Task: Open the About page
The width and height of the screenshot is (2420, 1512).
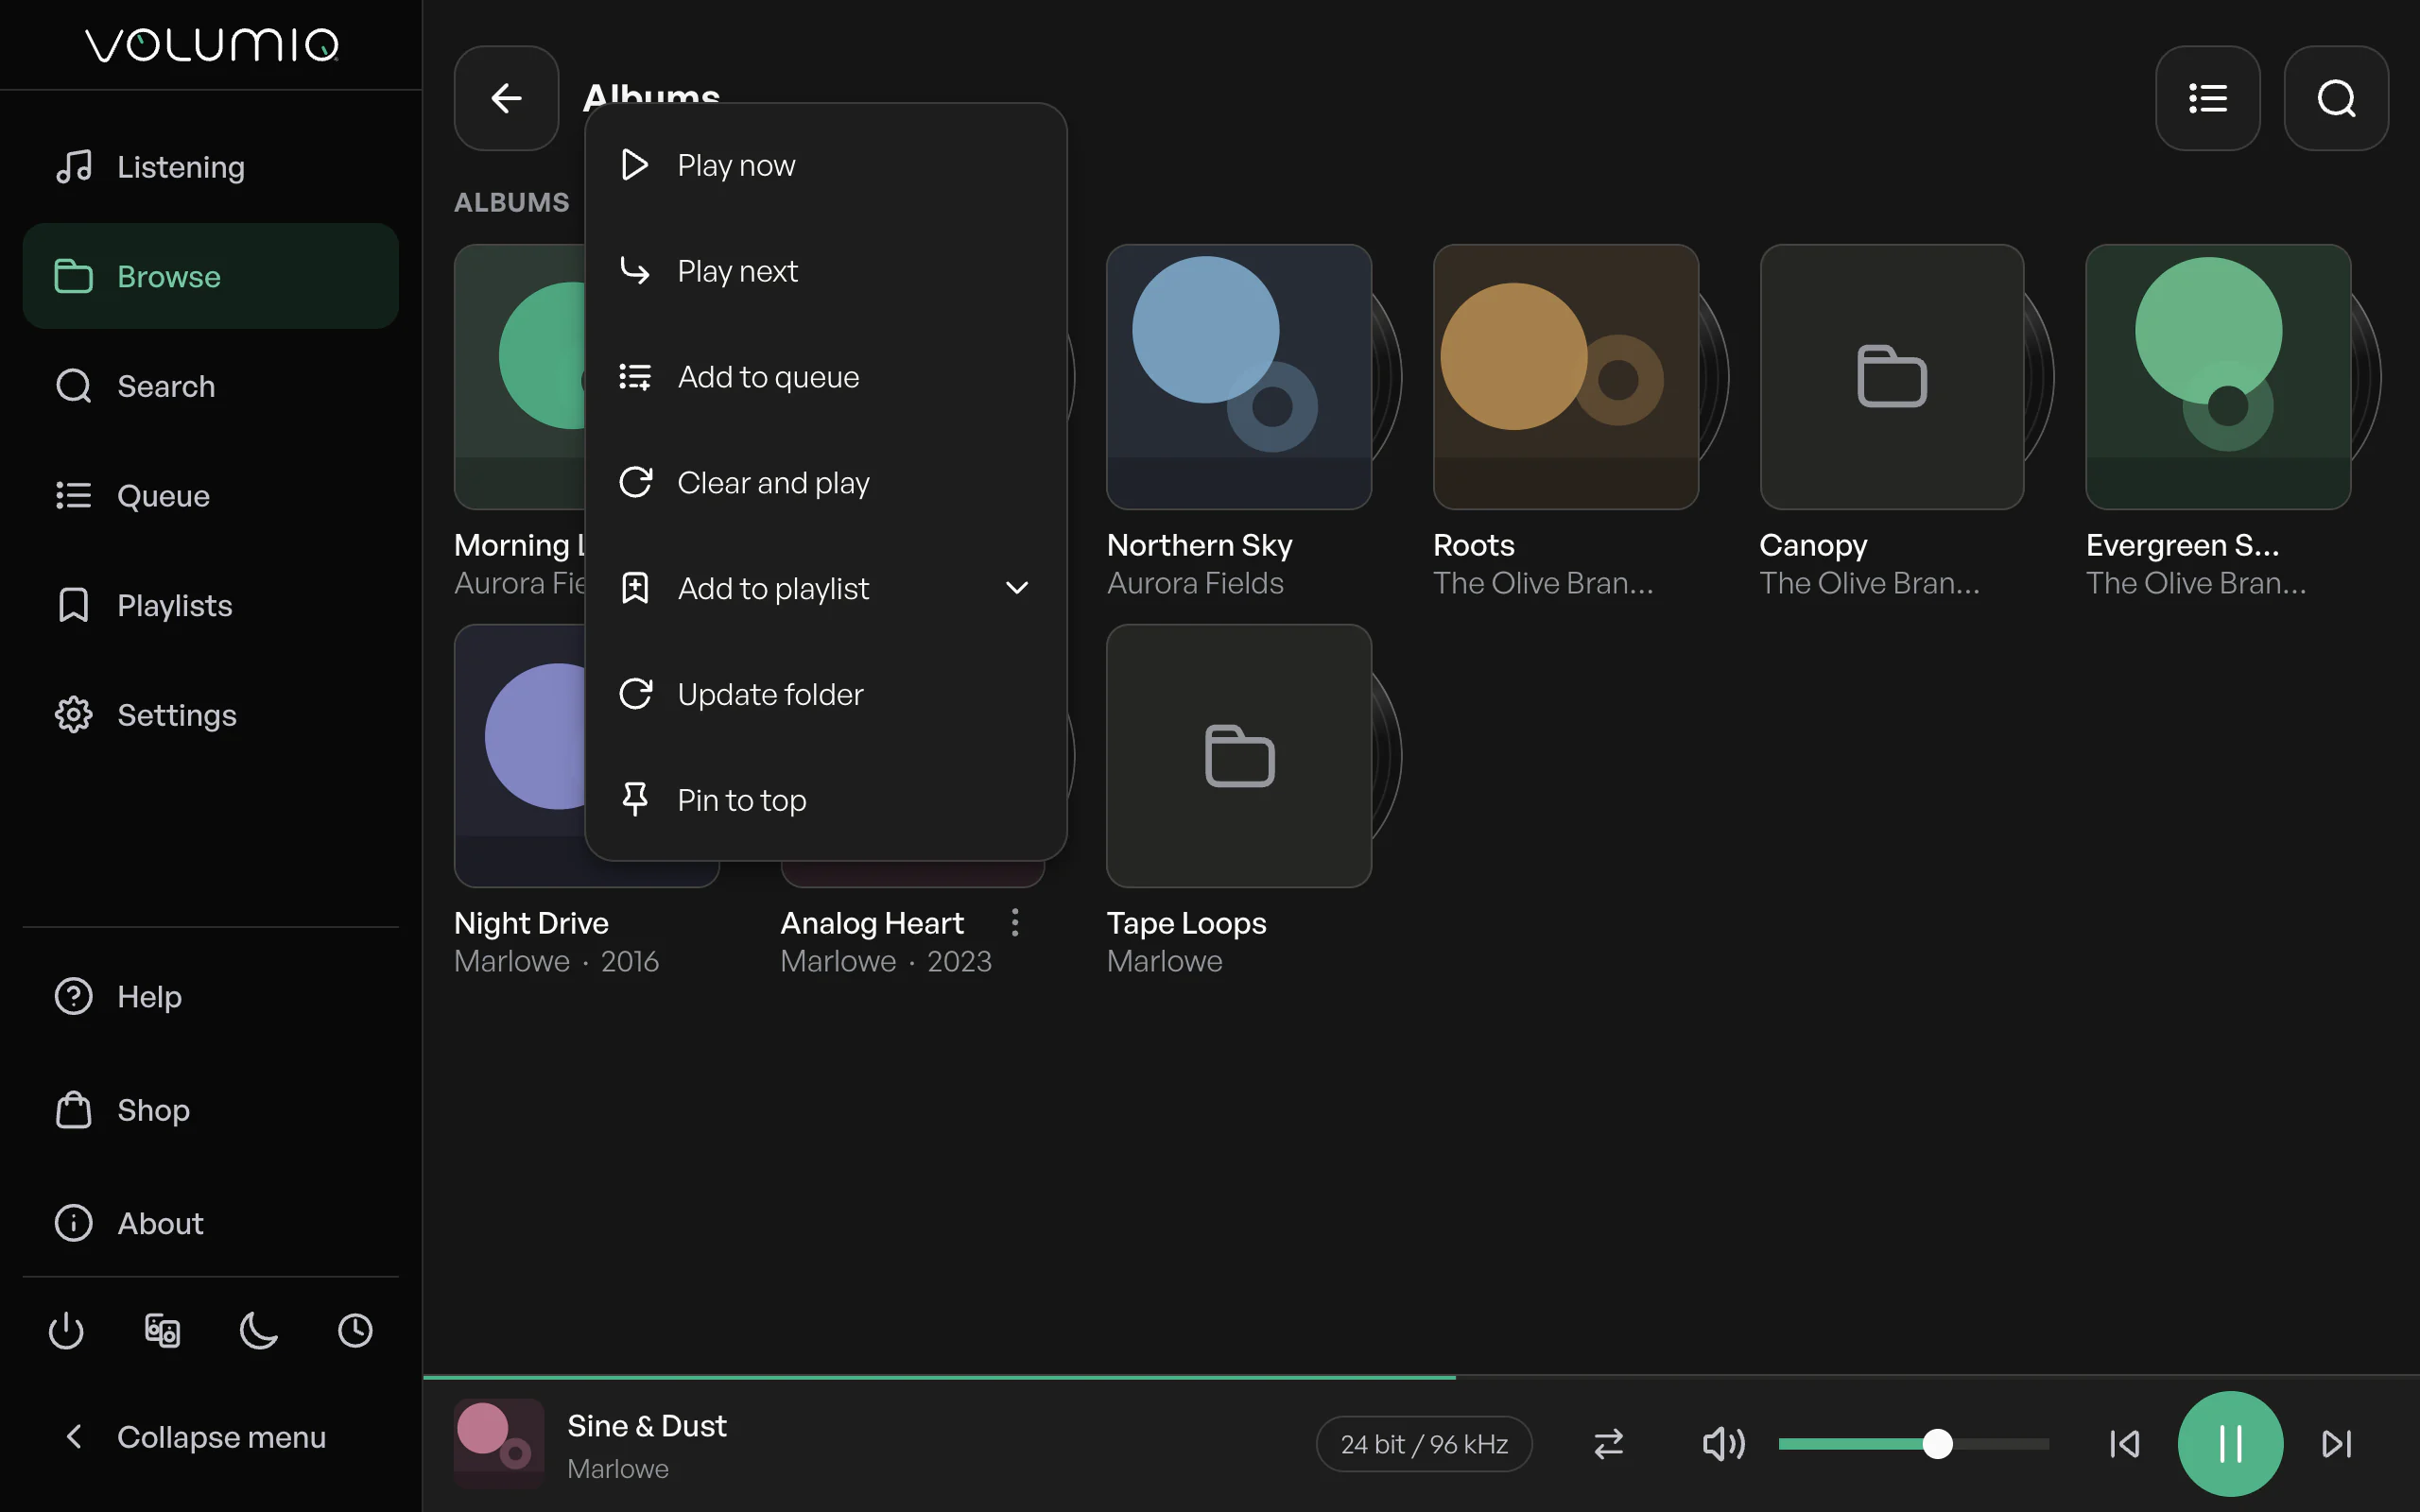Action: [x=210, y=1223]
